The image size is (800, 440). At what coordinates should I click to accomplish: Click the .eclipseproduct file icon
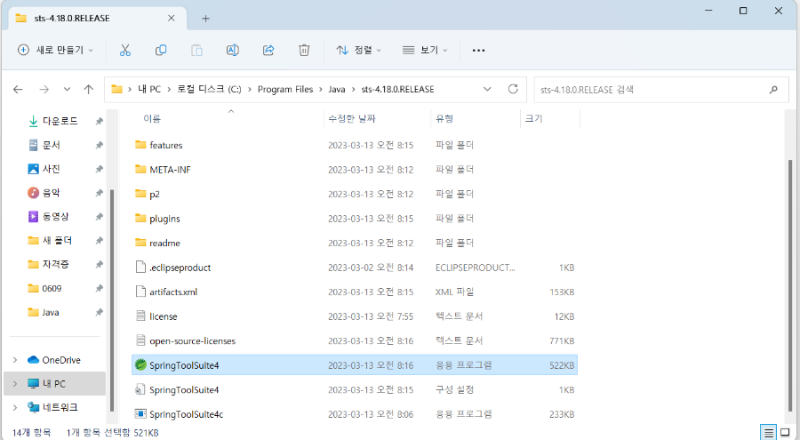tap(141, 266)
